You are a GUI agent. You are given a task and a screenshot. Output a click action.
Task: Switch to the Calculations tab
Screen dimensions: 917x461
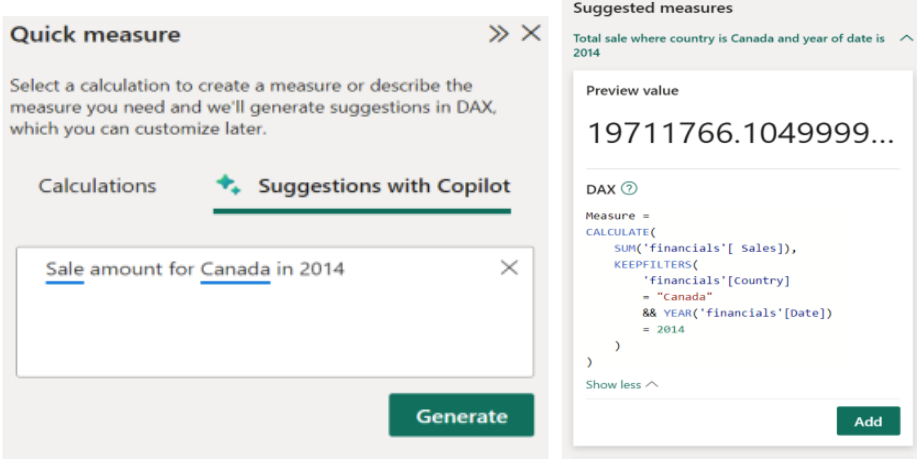(x=97, y=185)
